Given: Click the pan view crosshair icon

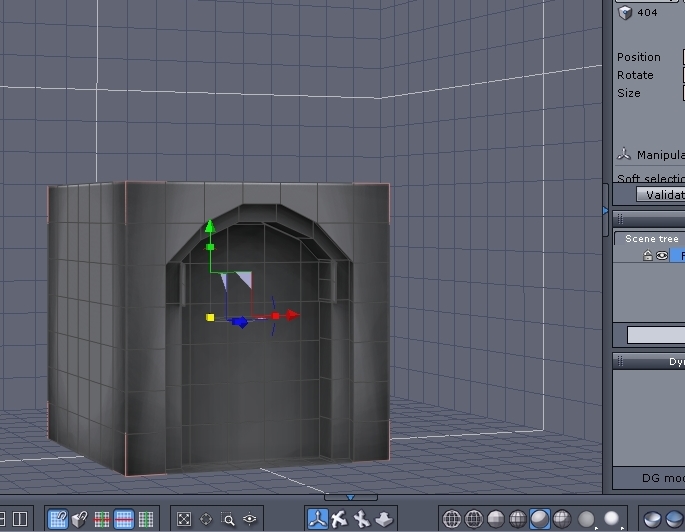Looking at the screenshot, I should [x=206, y=519].
